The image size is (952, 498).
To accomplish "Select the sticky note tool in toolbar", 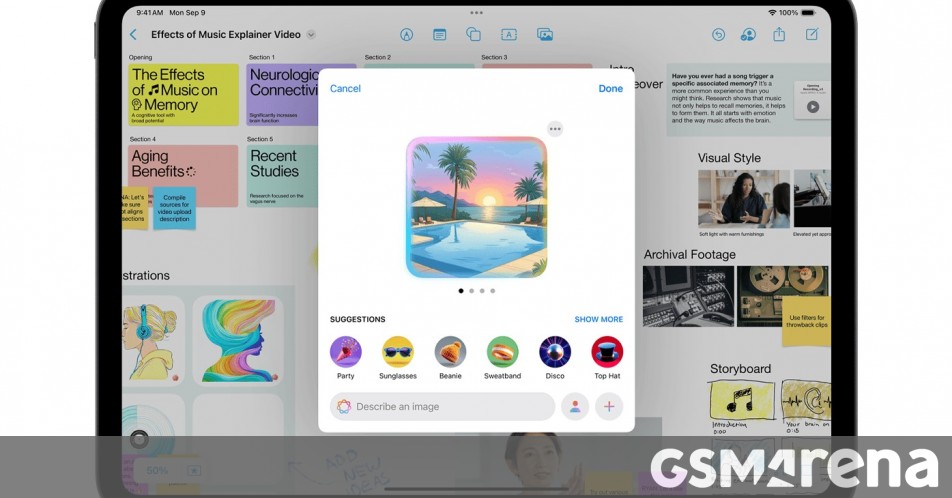I will point(440,35).
